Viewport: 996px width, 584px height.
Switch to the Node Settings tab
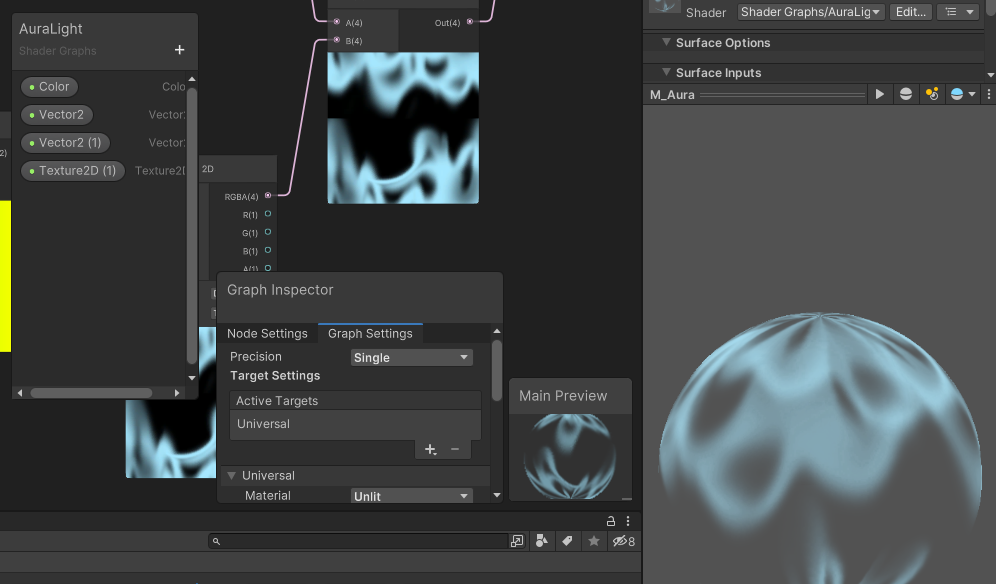point(267,333)
